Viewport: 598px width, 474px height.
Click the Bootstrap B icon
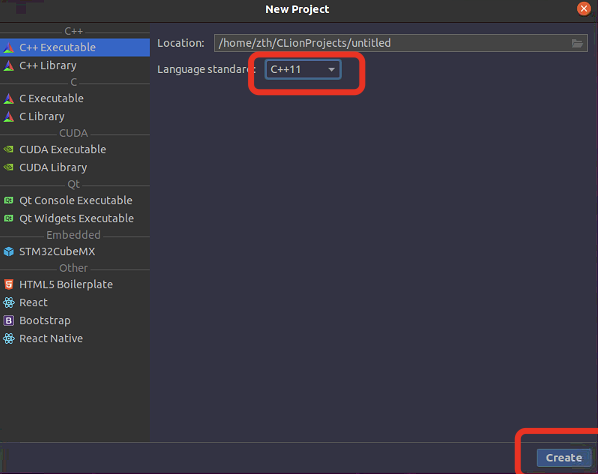click(x=9, y=320)
